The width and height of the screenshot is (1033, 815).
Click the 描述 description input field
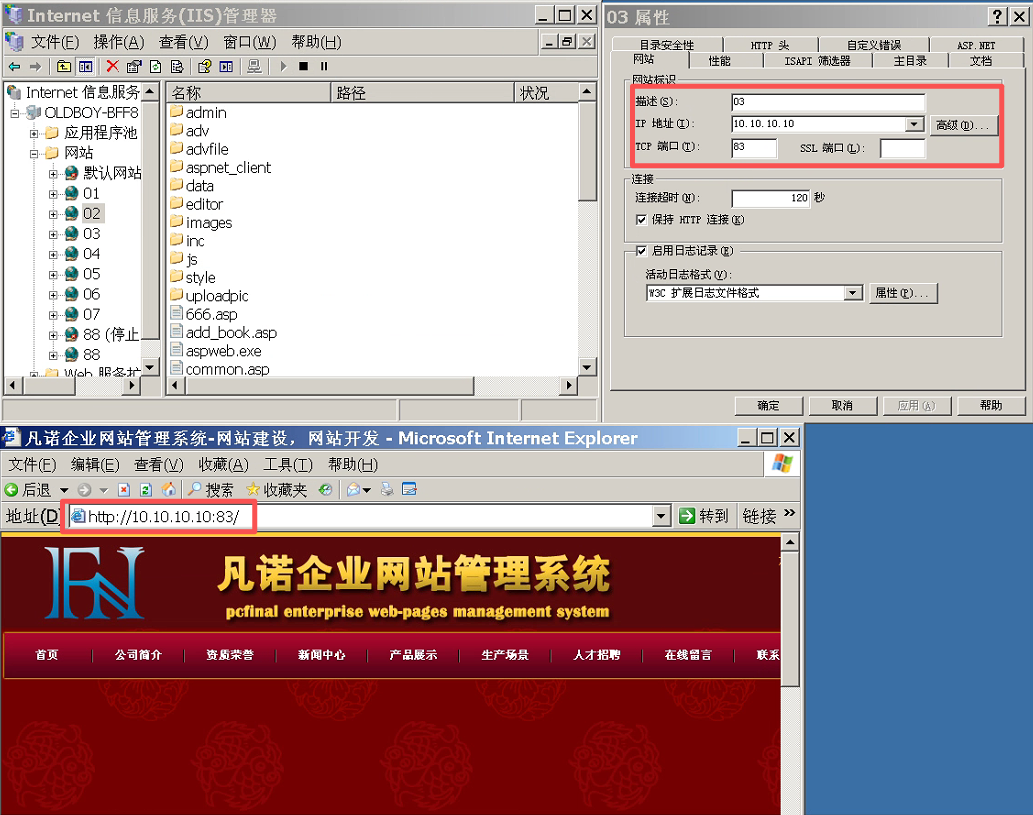click(x=828, y=101)
